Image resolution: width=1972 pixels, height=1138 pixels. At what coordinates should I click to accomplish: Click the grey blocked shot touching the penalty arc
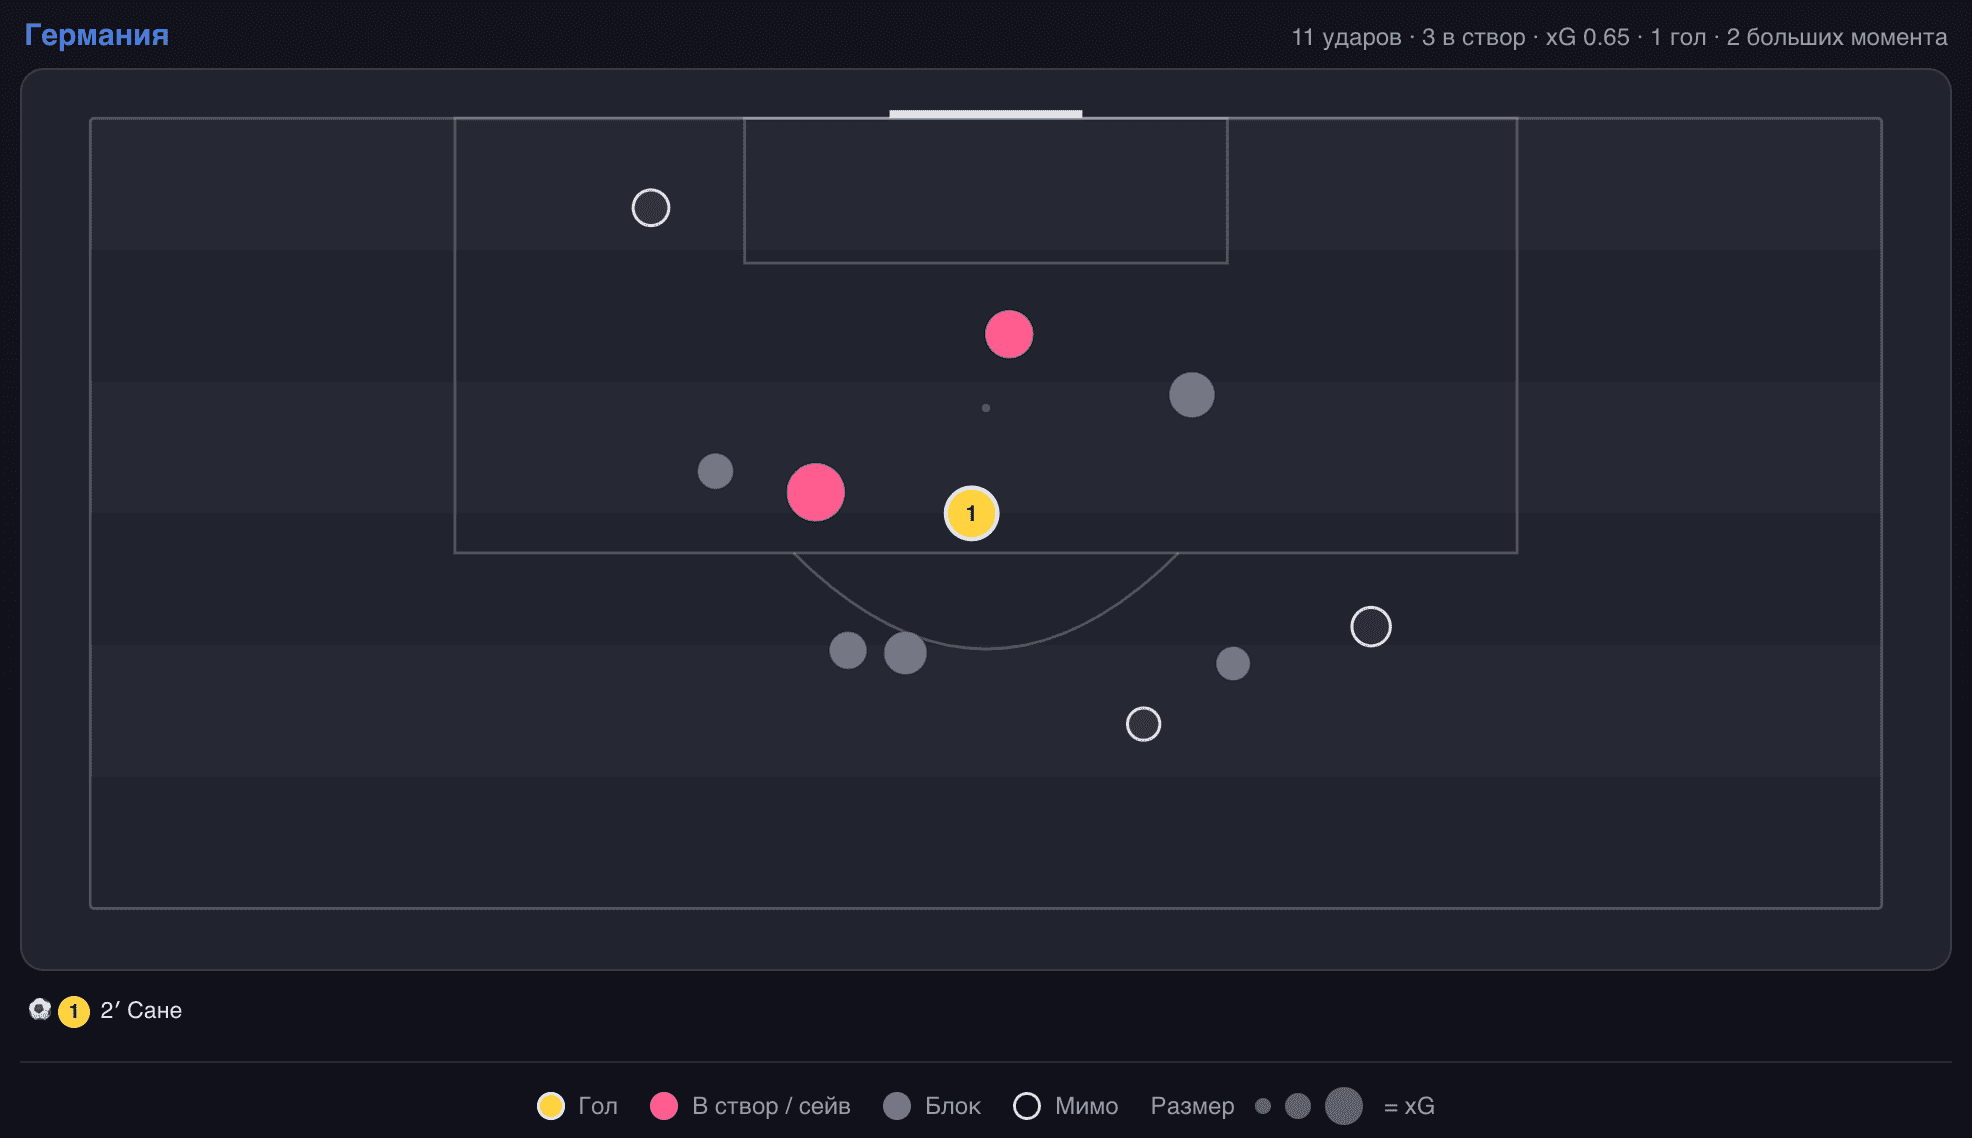905,653
